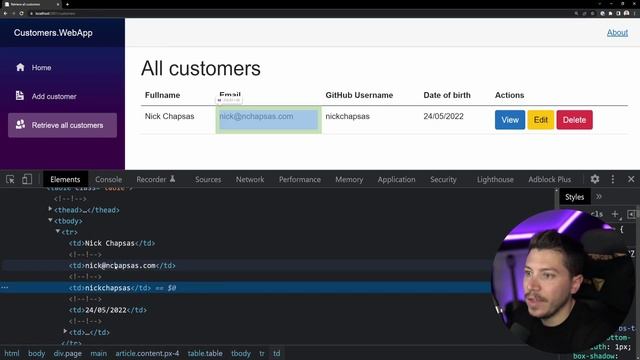Click the Home icon in the sidebar

(20, 67)
